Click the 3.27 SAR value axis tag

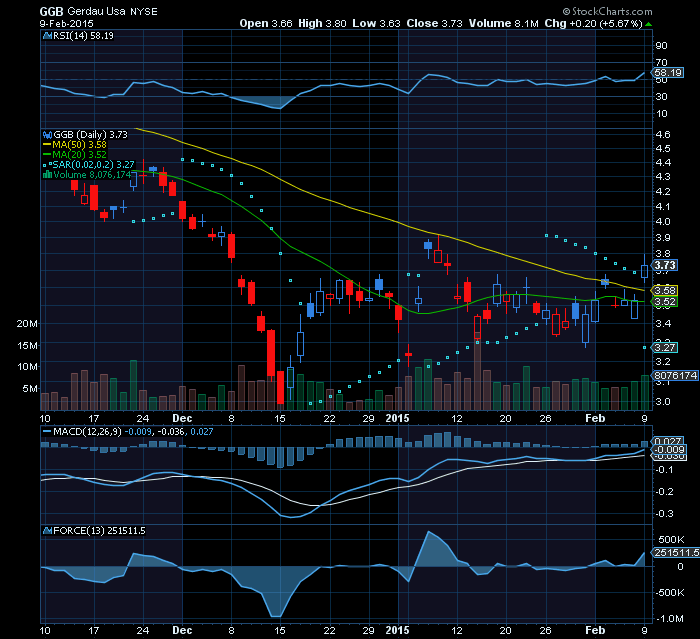[x=665, y=347]
